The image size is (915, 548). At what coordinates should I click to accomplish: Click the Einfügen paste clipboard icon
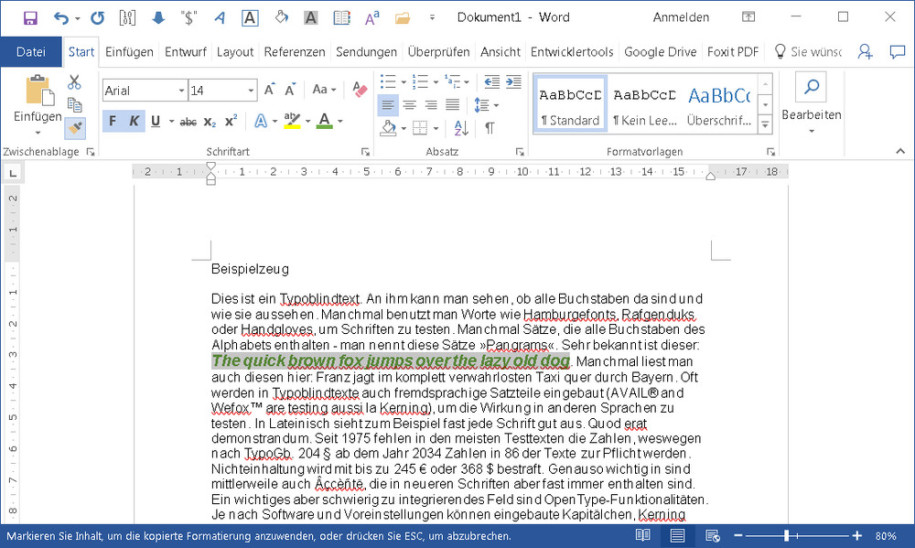pyautogui.click(x=39, y=91)
